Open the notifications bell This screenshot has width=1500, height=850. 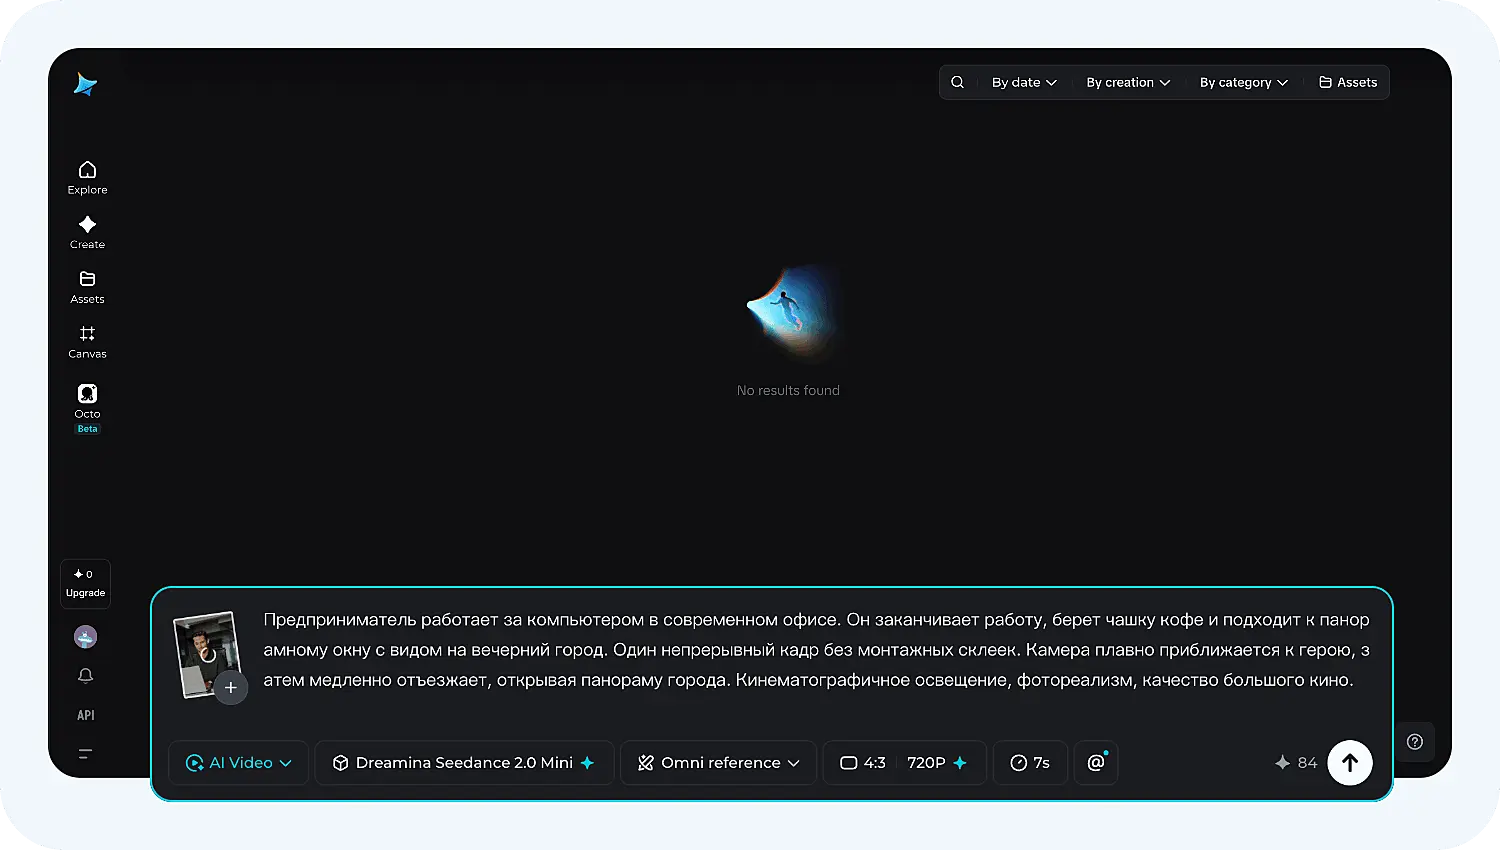86,676
